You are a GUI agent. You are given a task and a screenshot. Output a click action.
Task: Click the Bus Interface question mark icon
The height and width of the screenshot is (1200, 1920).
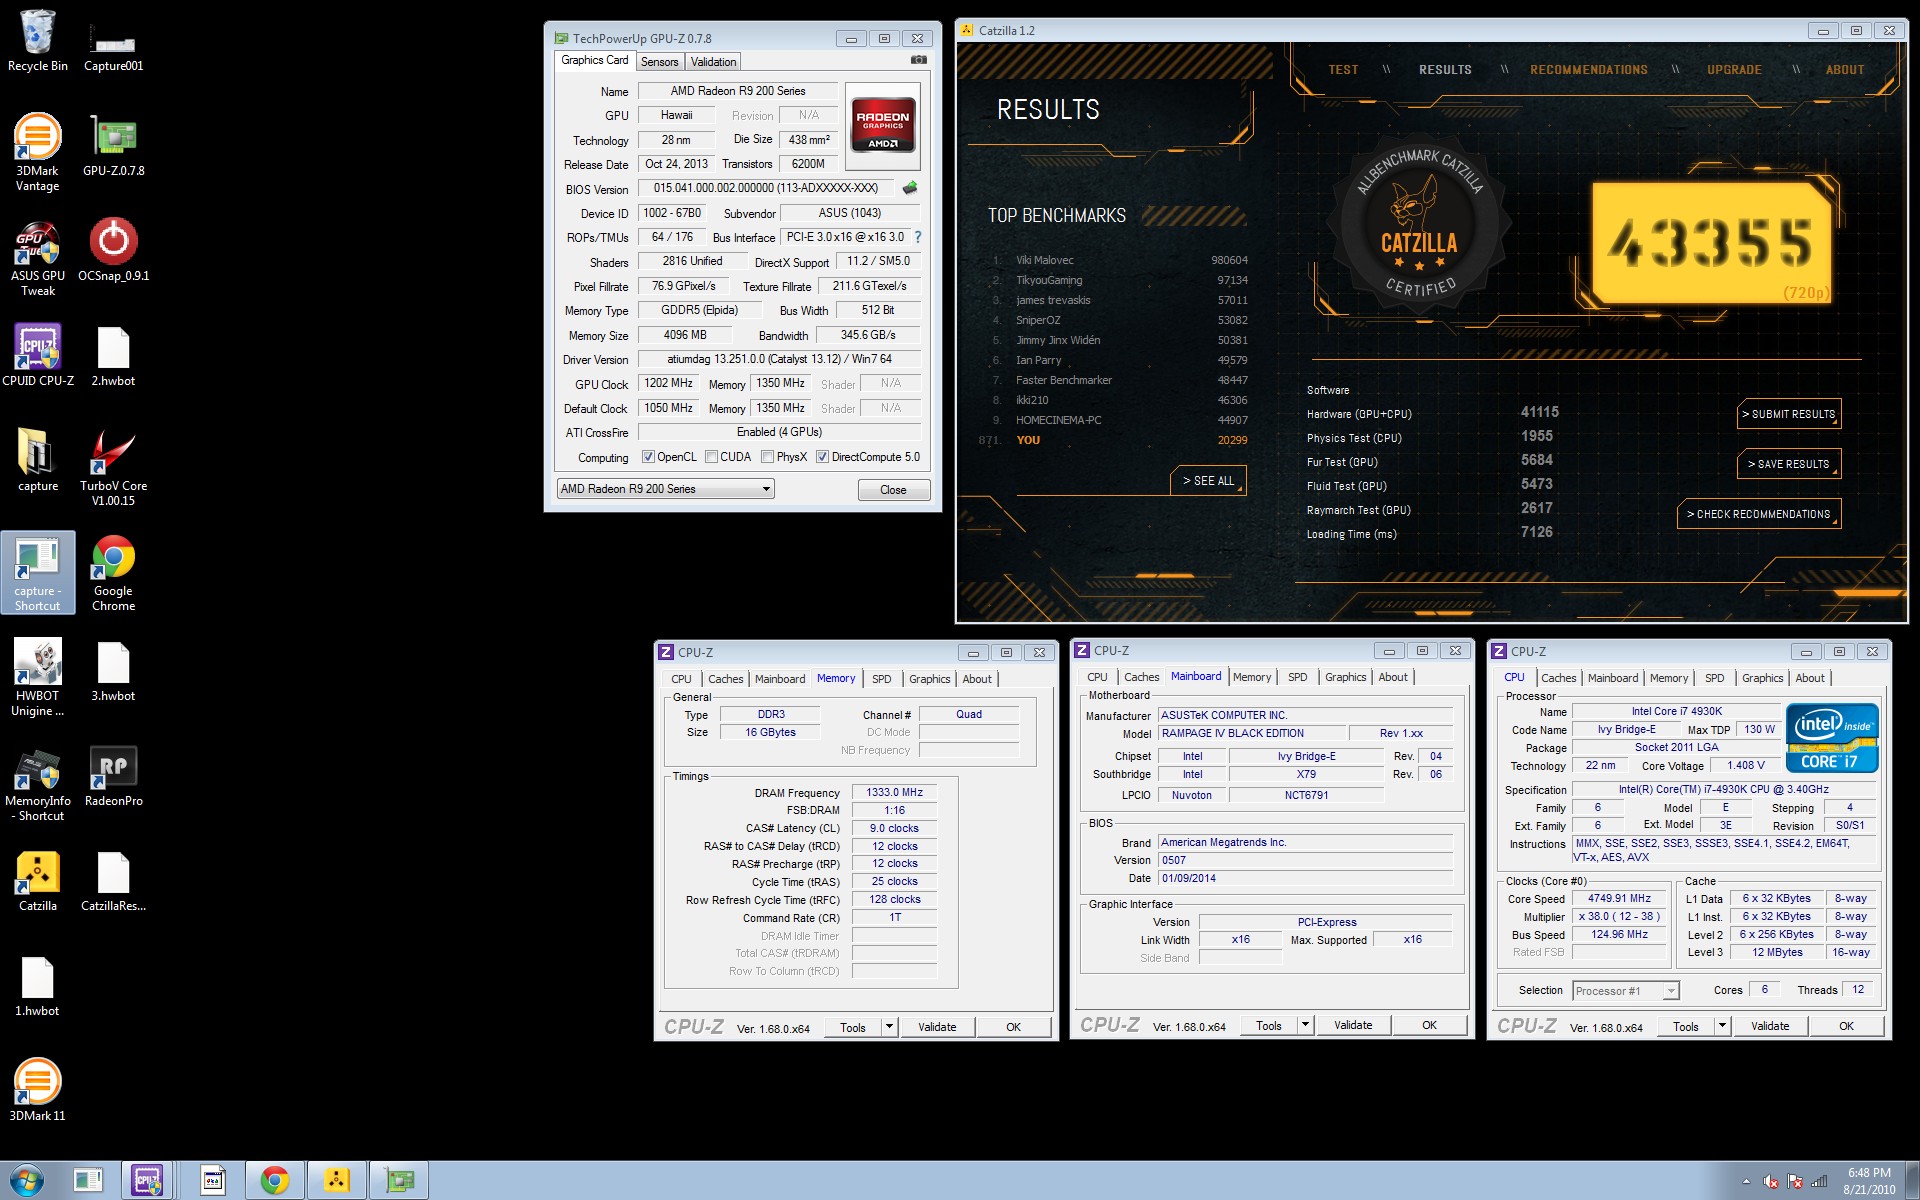[917, 237]
